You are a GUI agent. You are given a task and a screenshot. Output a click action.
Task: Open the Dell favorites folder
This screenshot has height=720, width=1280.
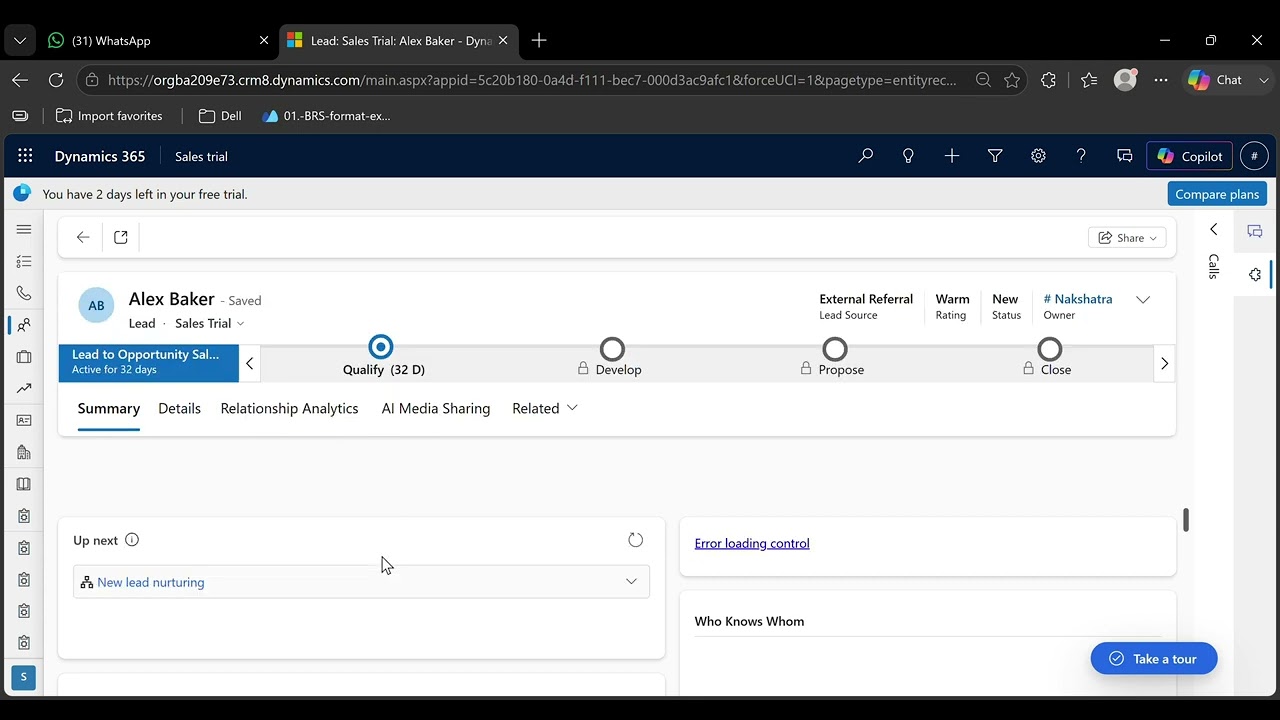[x=220, y=116]
